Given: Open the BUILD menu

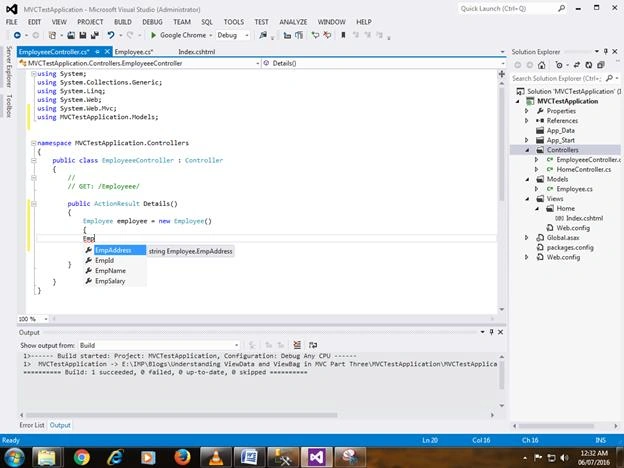Looking at the screenshot, I should tap(123, 22).
